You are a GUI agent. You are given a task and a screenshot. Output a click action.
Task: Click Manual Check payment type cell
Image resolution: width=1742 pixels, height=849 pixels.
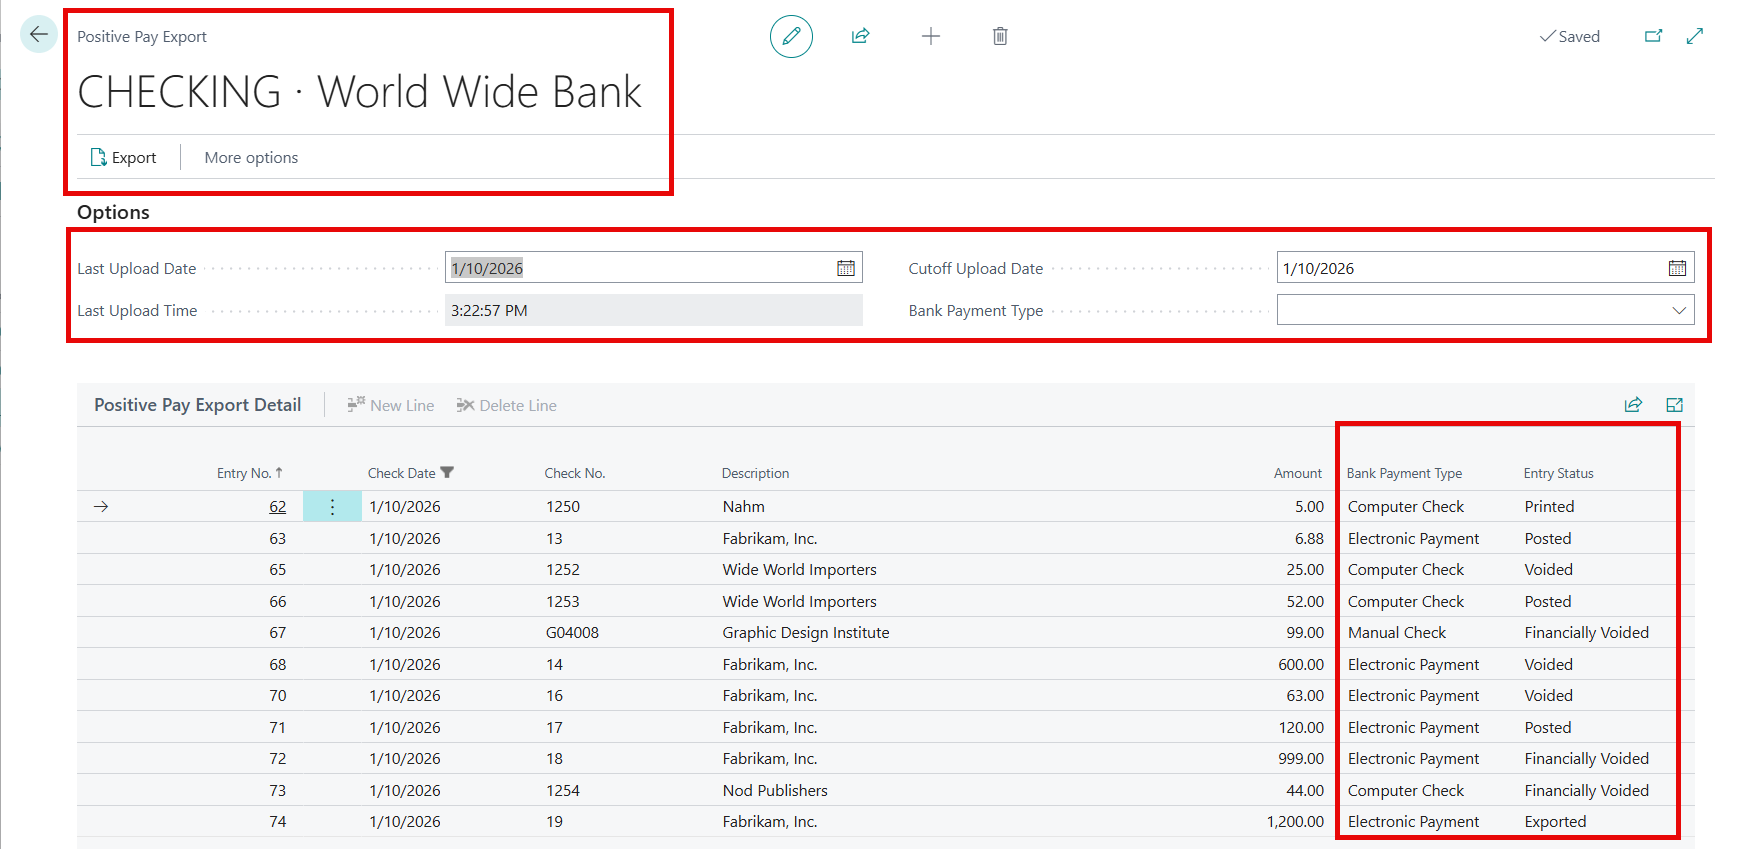1397,632
